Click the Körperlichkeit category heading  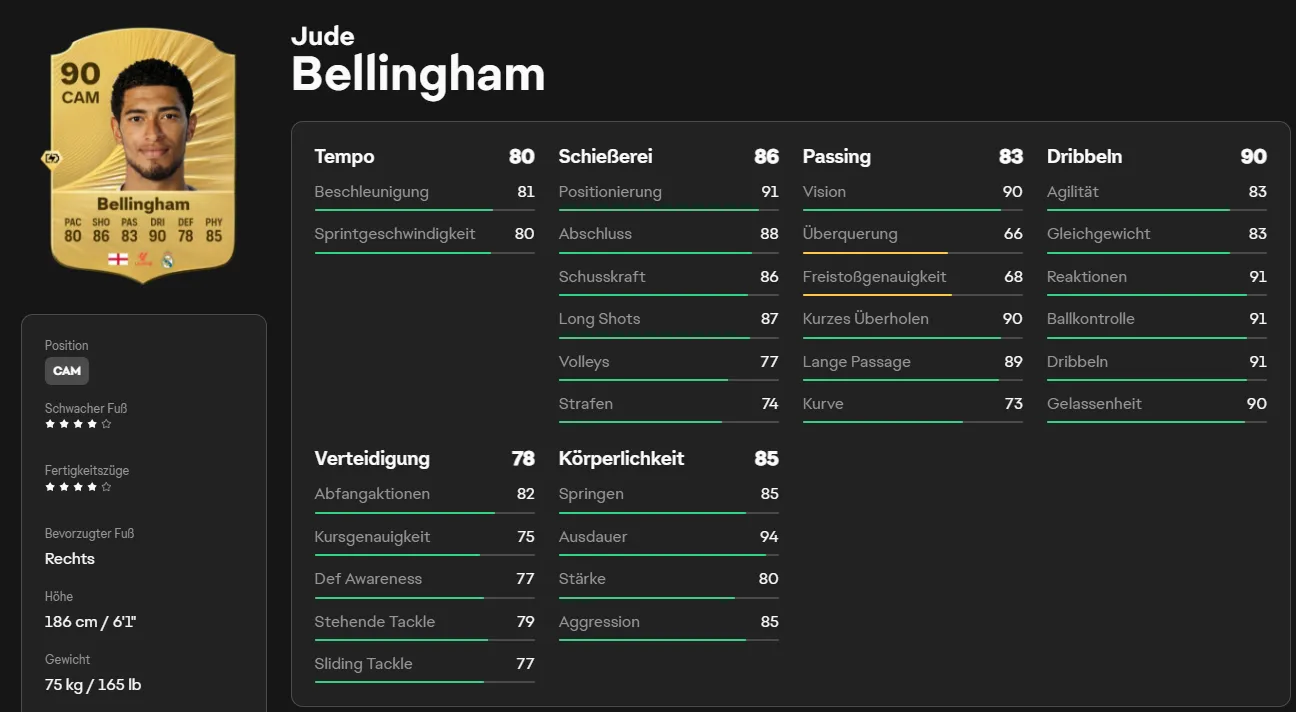(621, 458)
